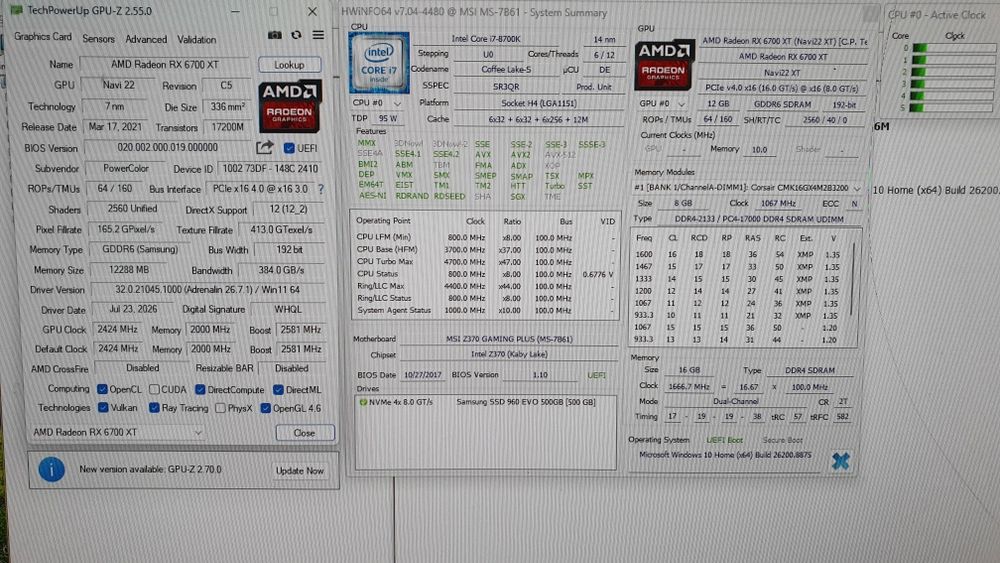Click the BIOS share/export arrow icon
The width and height of the screenshot is (1000, 563).
tap(265, 147)
